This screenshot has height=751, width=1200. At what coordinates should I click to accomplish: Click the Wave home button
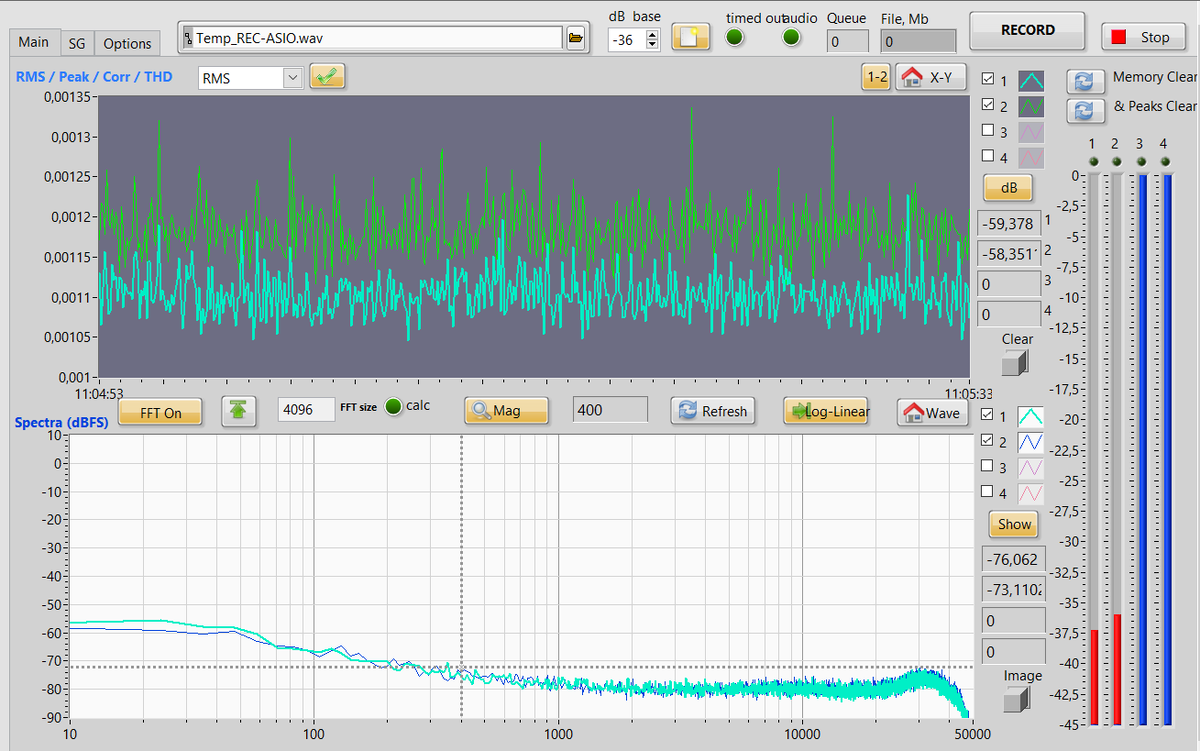931,412
